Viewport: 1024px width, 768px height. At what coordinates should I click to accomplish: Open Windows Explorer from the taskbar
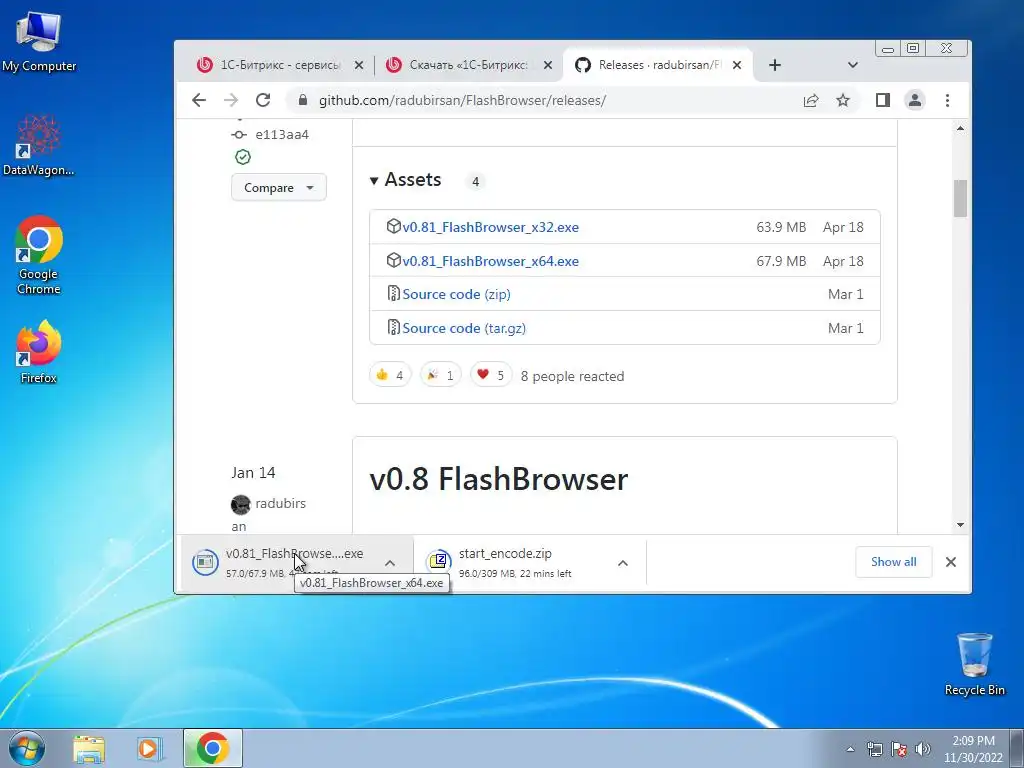click(89, 749)
